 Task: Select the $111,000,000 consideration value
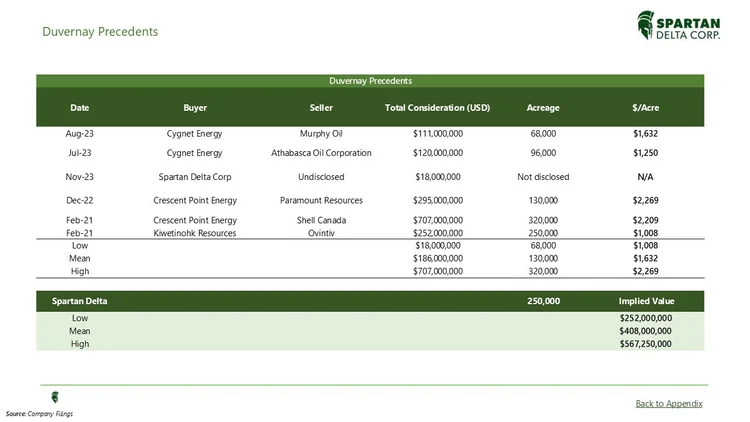click(438, 133)
